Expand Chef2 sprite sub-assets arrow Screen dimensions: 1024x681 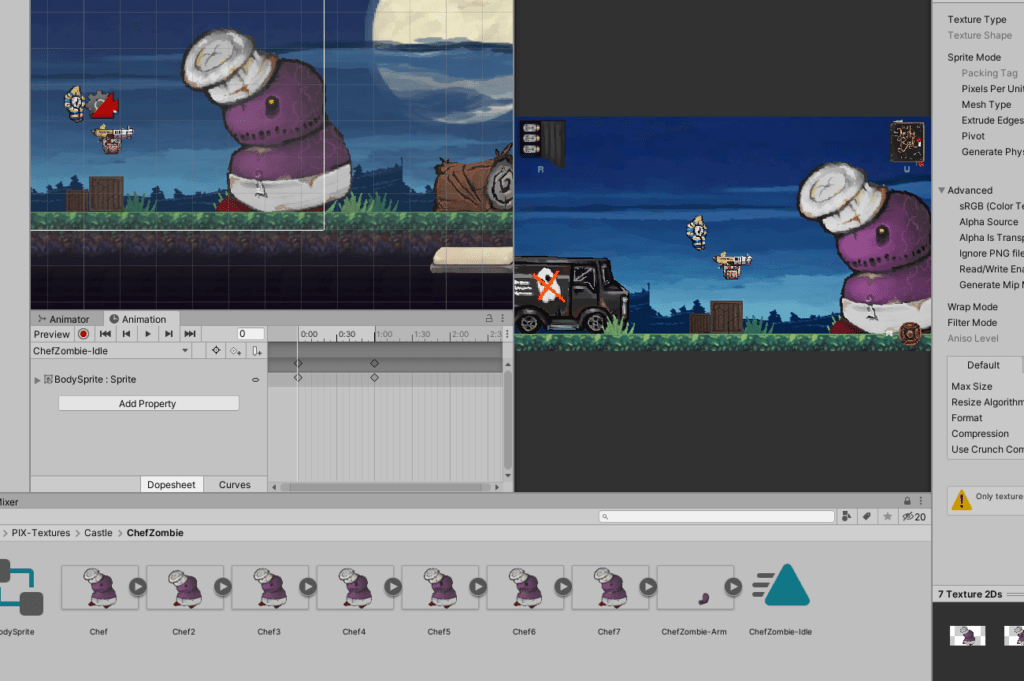[x=223, y=586]
